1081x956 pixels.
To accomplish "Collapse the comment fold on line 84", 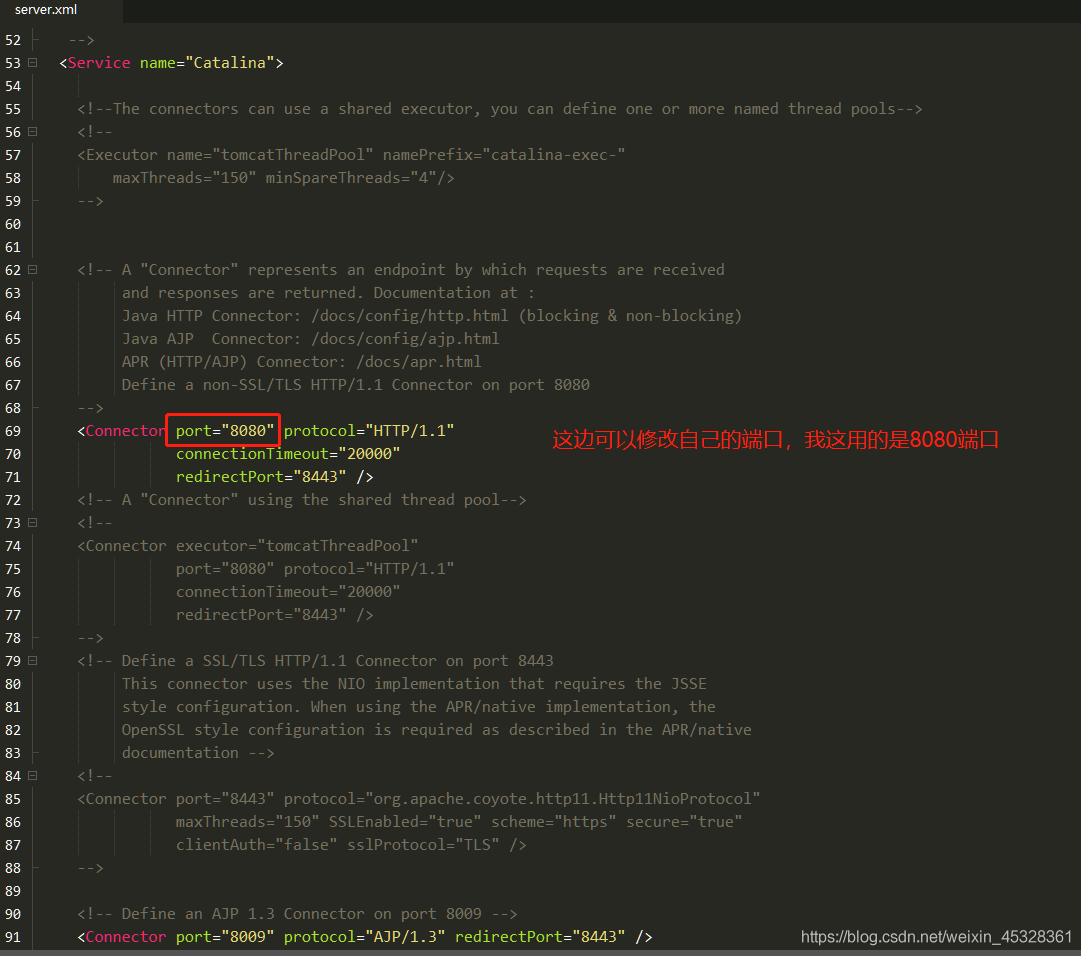I will coord(32,775).
